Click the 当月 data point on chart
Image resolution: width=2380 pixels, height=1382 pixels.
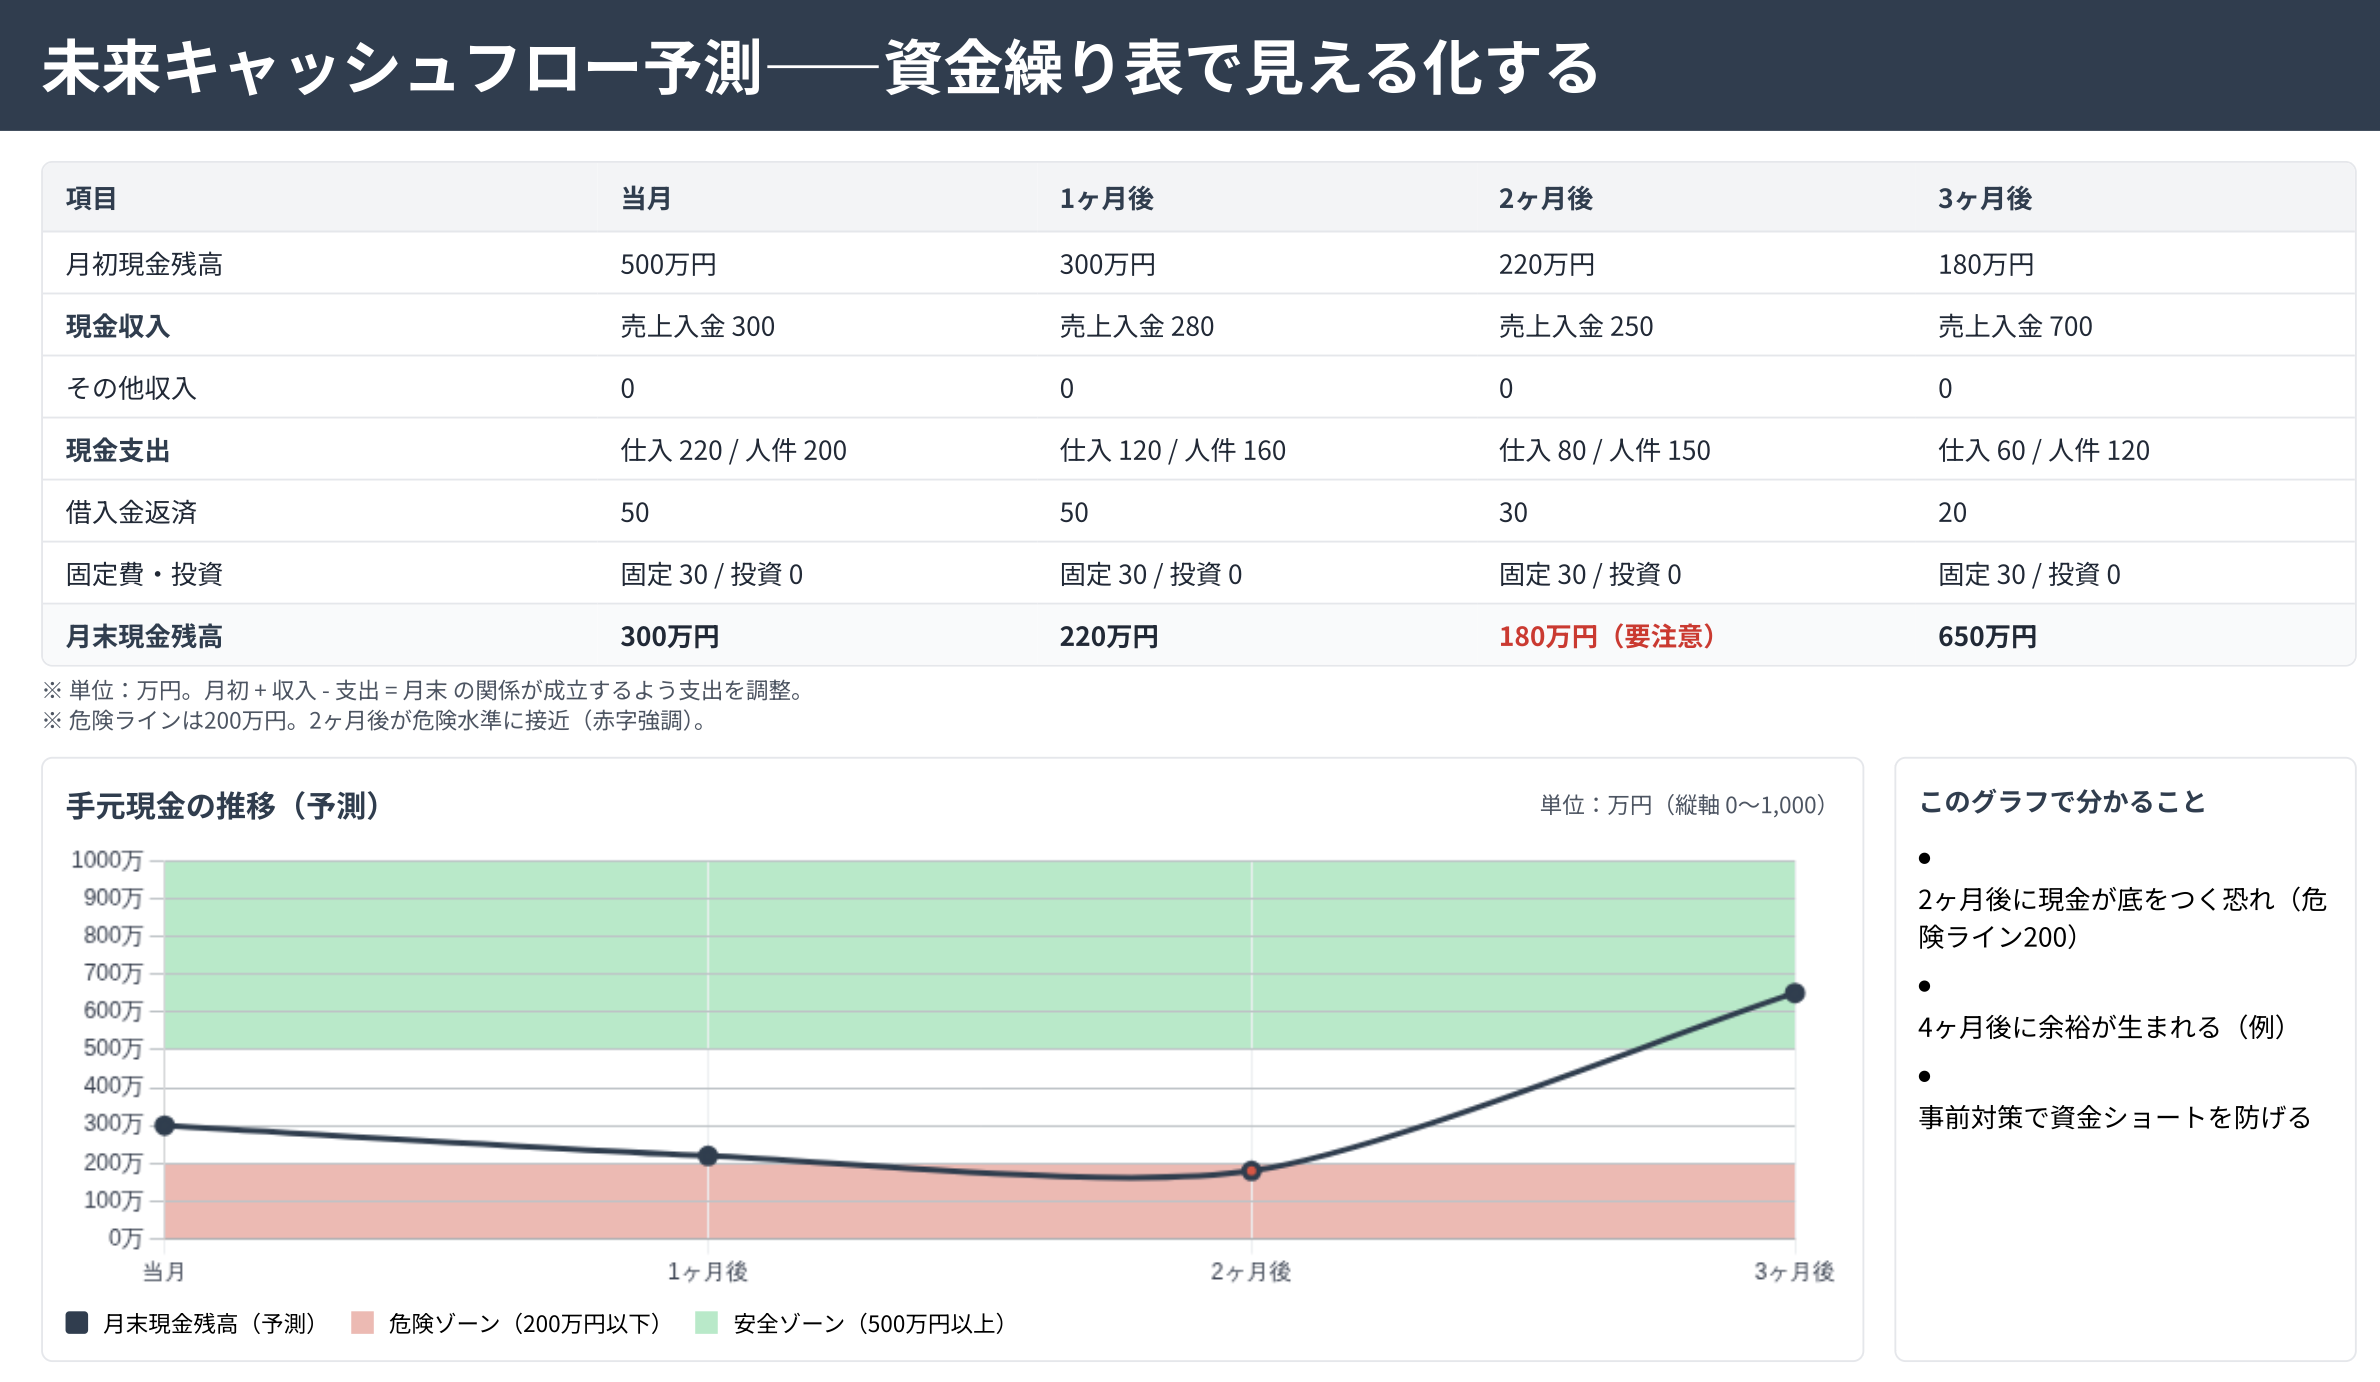[165, 1126]
